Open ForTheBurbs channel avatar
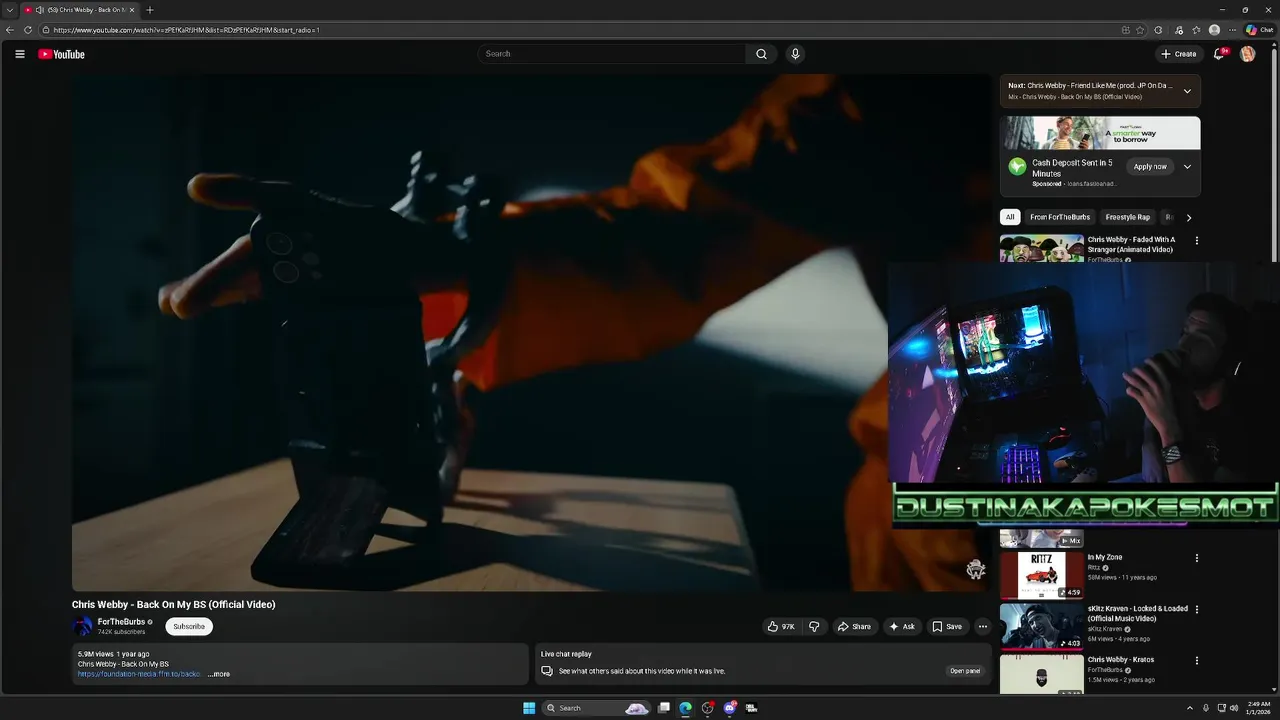The width and height of the screenshot is (1280, 720). click(82, 627)
